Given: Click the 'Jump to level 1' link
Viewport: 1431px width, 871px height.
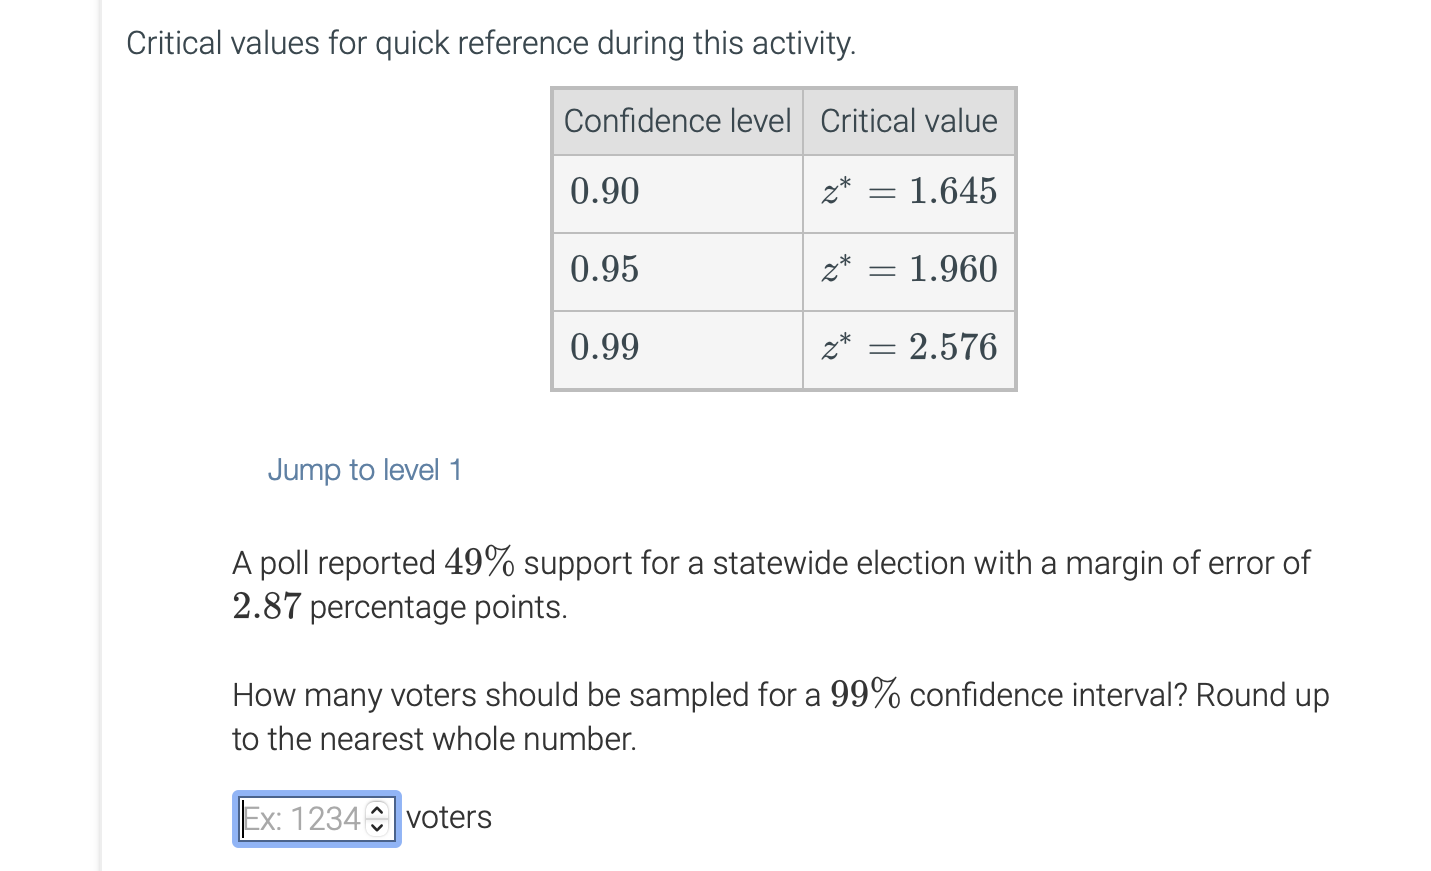Looking at the screenshot, I should point(364,470).
